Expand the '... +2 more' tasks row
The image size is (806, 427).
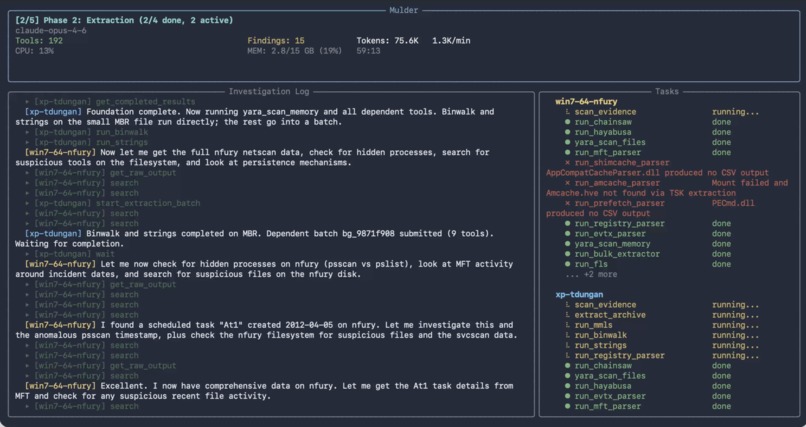coord(591,274)
